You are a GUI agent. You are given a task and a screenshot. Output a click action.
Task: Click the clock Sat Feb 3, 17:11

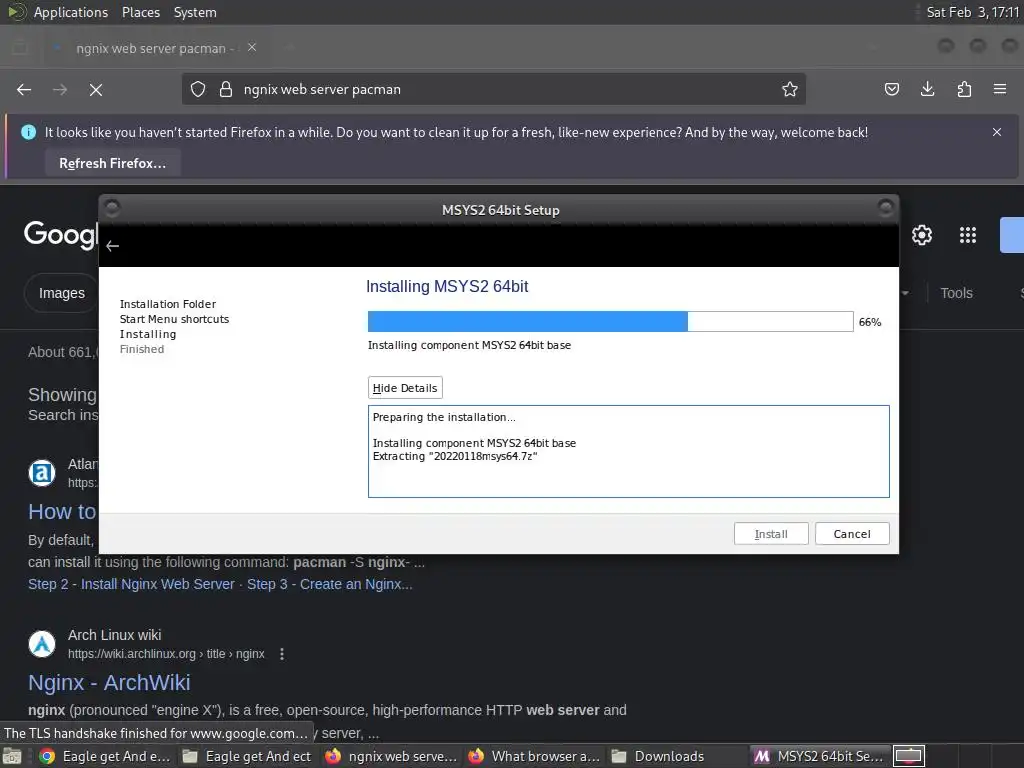click(x=972, y=12)
